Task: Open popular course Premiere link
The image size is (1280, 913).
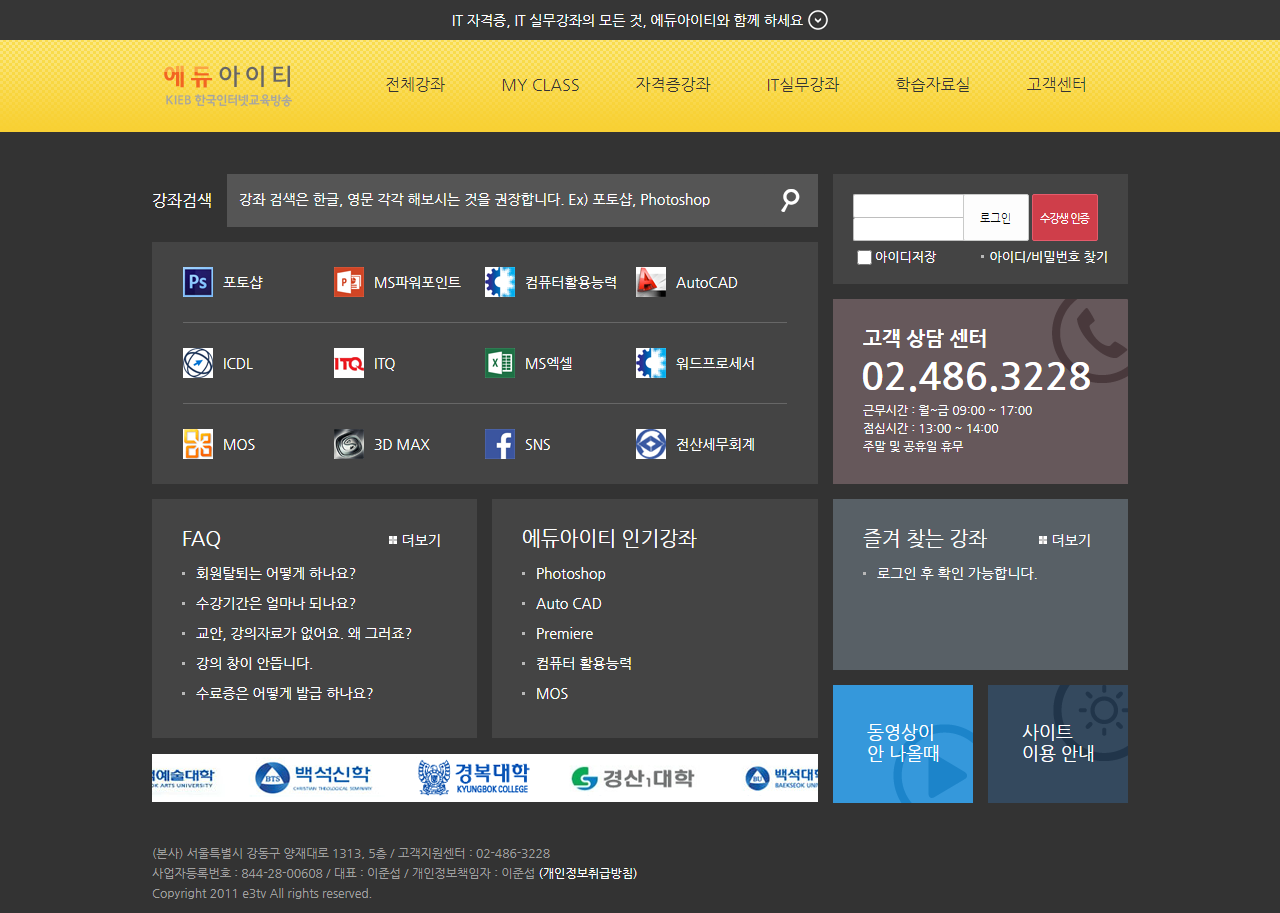Action: tap(565, 633)
